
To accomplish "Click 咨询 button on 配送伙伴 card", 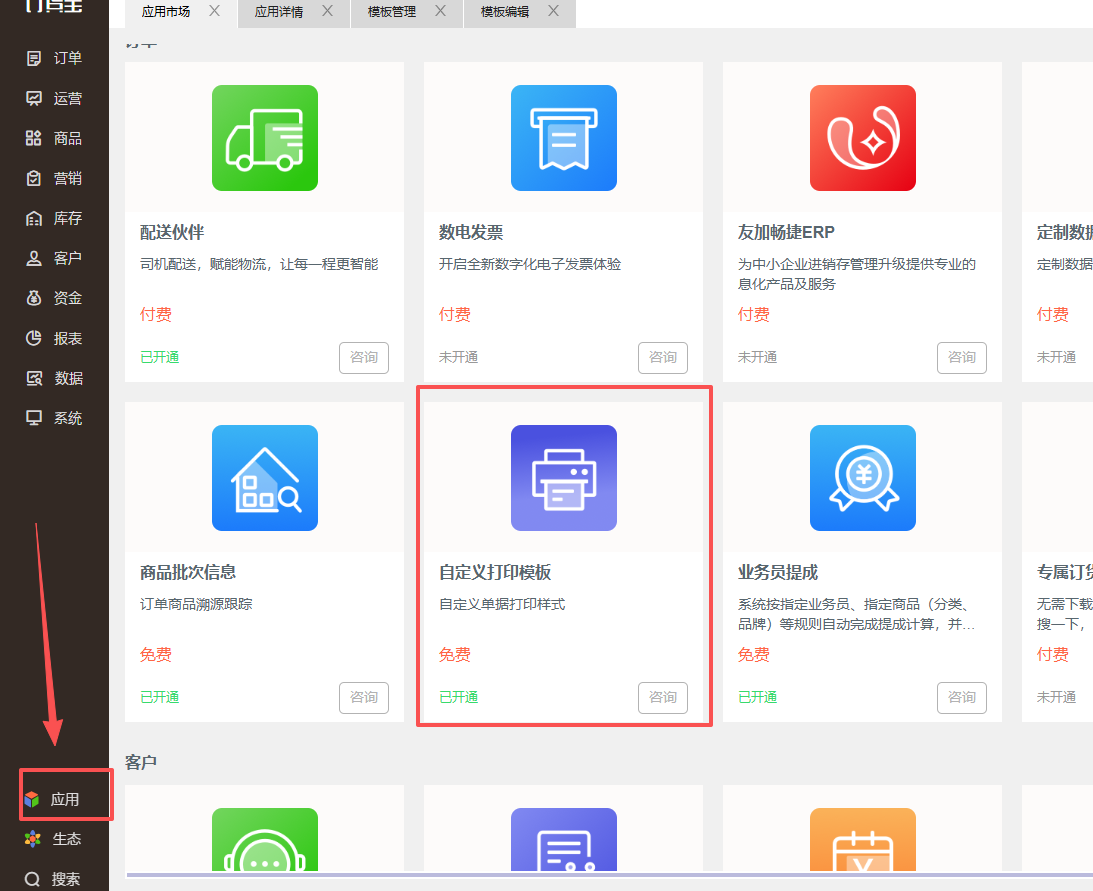I will point(364,358).
